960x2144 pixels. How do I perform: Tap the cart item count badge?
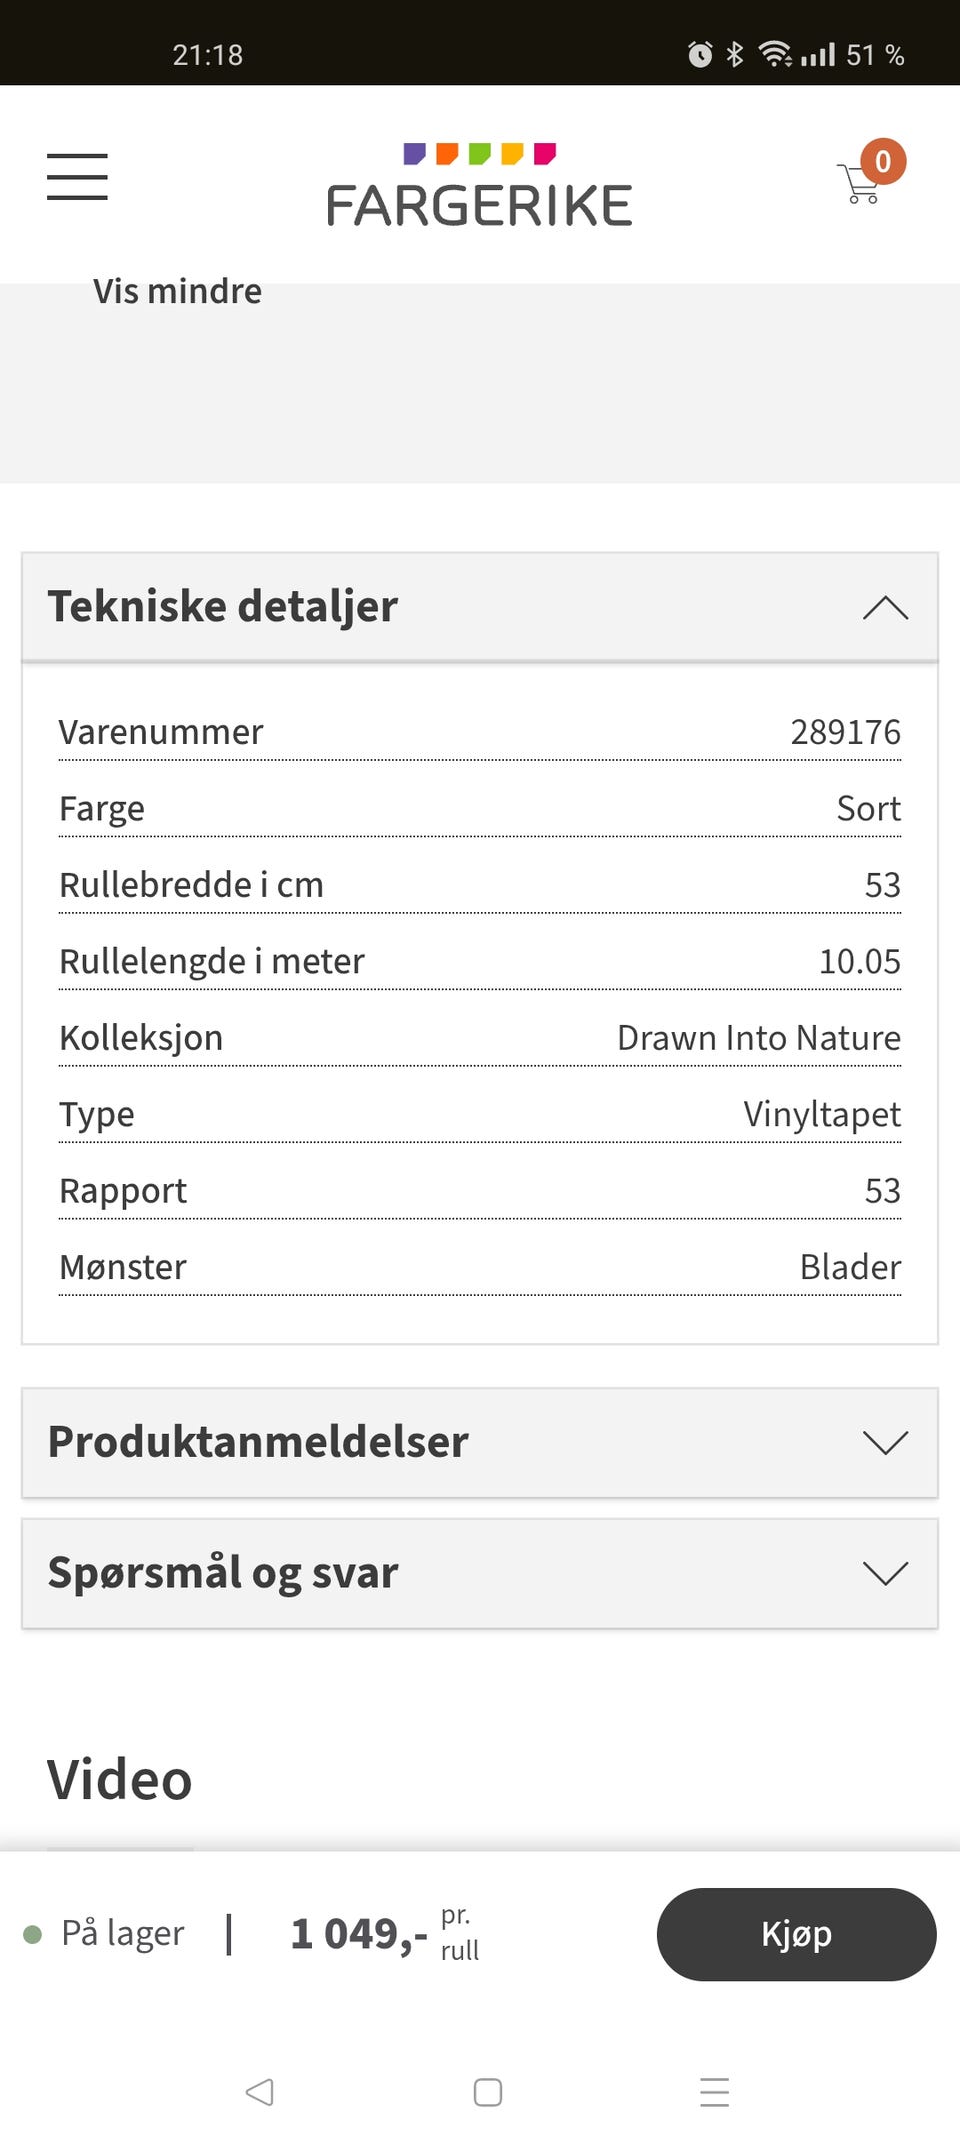[883, 161]
